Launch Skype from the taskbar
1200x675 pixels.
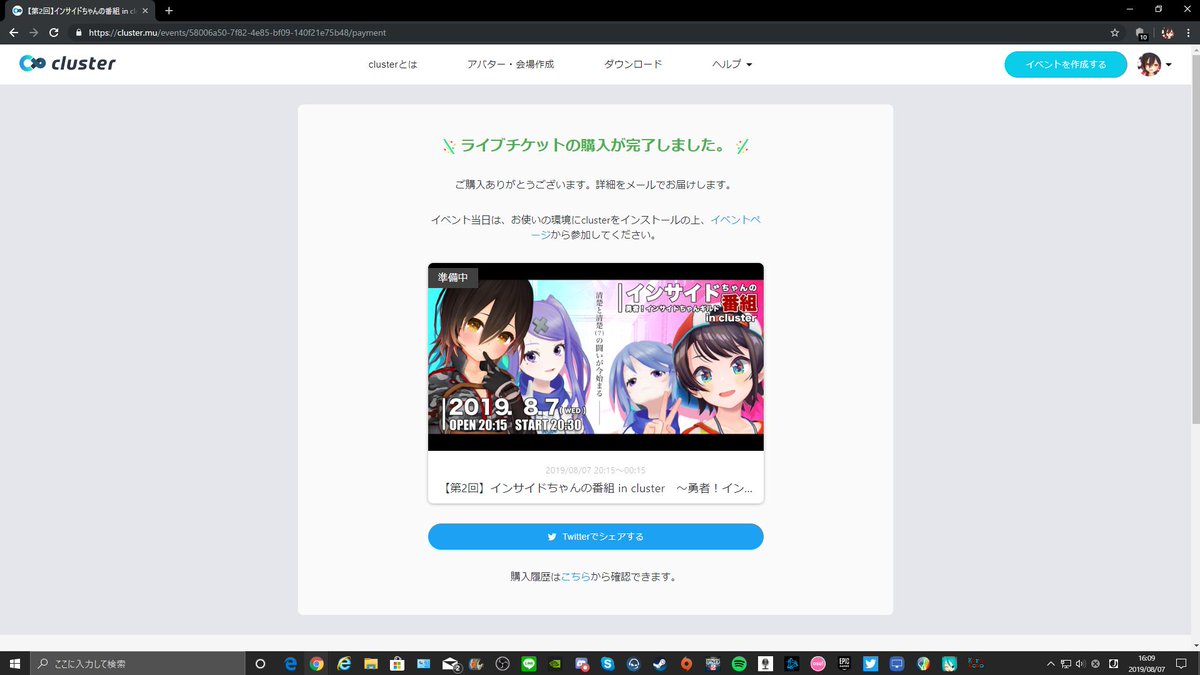pyautogui.click(x=607, y=663)
